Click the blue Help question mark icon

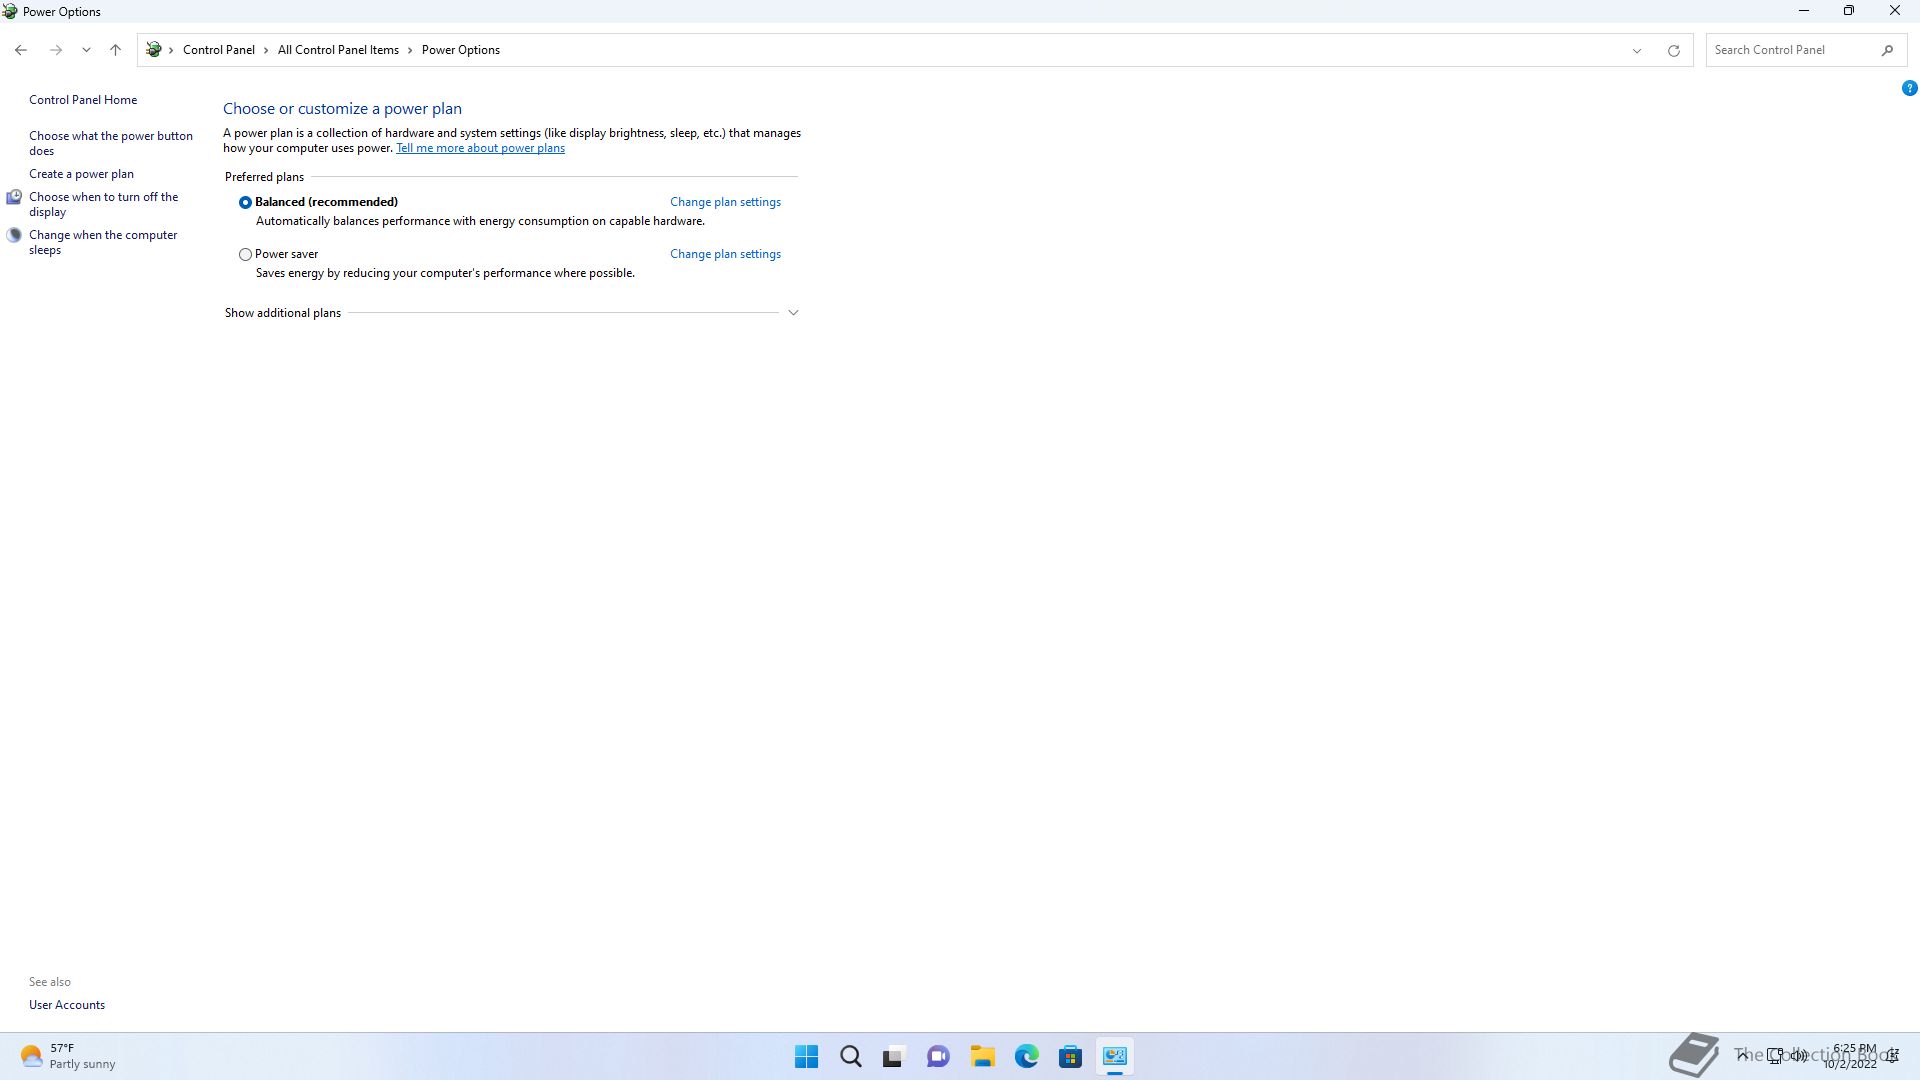pyautogui.click(x=1909, y=88)
